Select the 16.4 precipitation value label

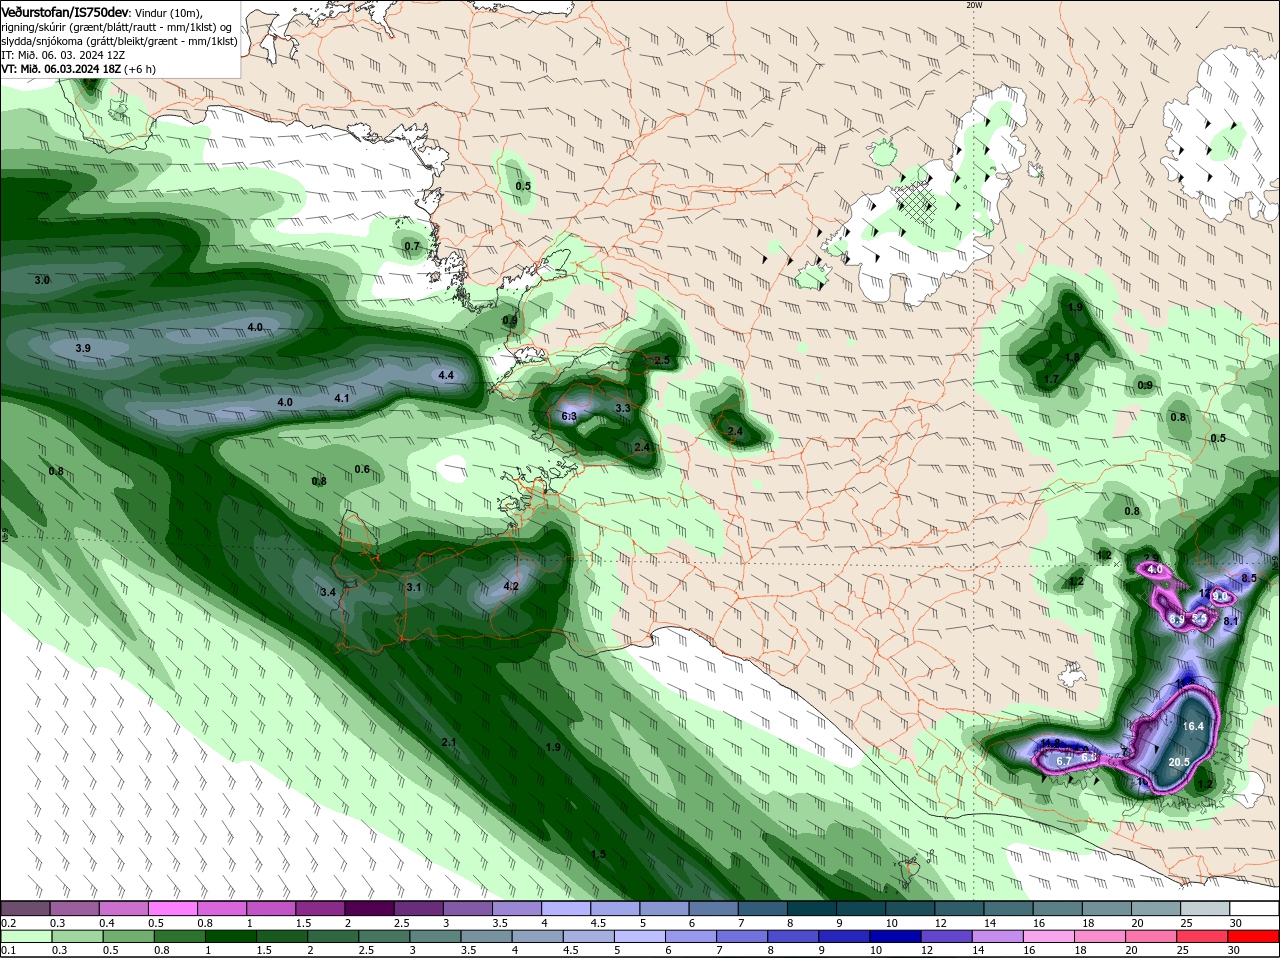(x=1193, y=727)
